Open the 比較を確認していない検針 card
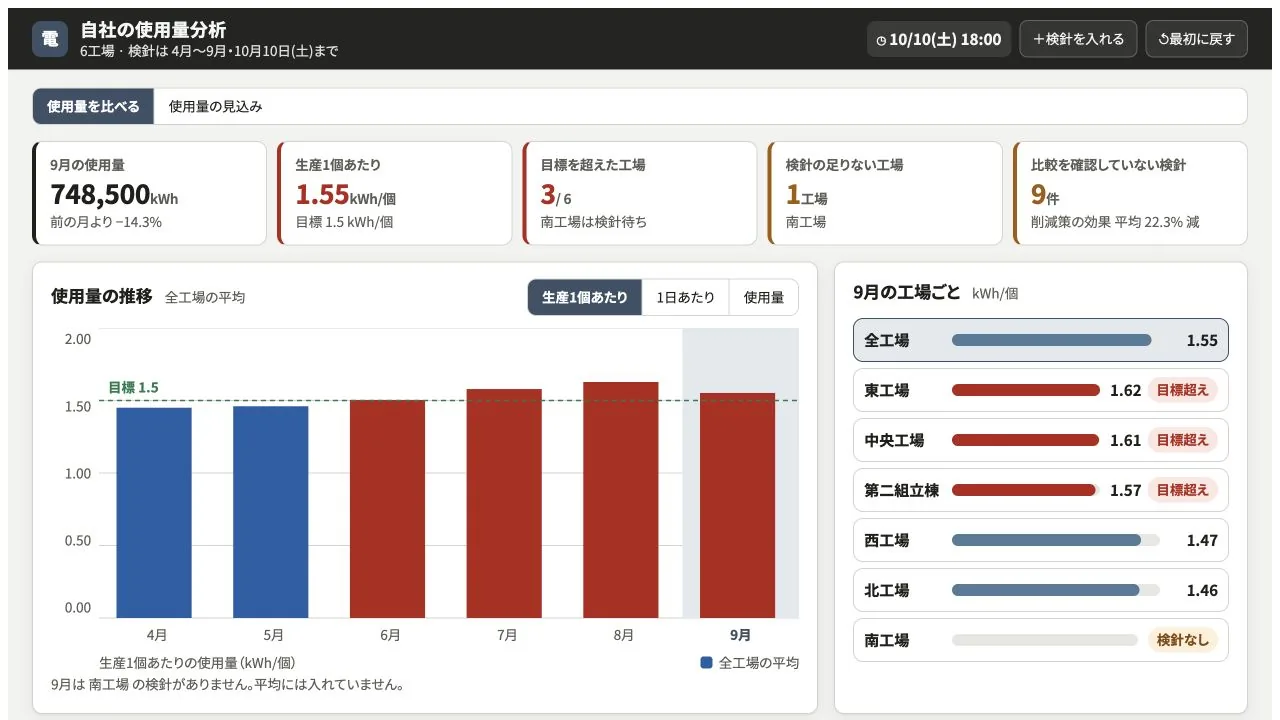The height and width of the screenshot is (720, 1280). tap(1130, 193)
